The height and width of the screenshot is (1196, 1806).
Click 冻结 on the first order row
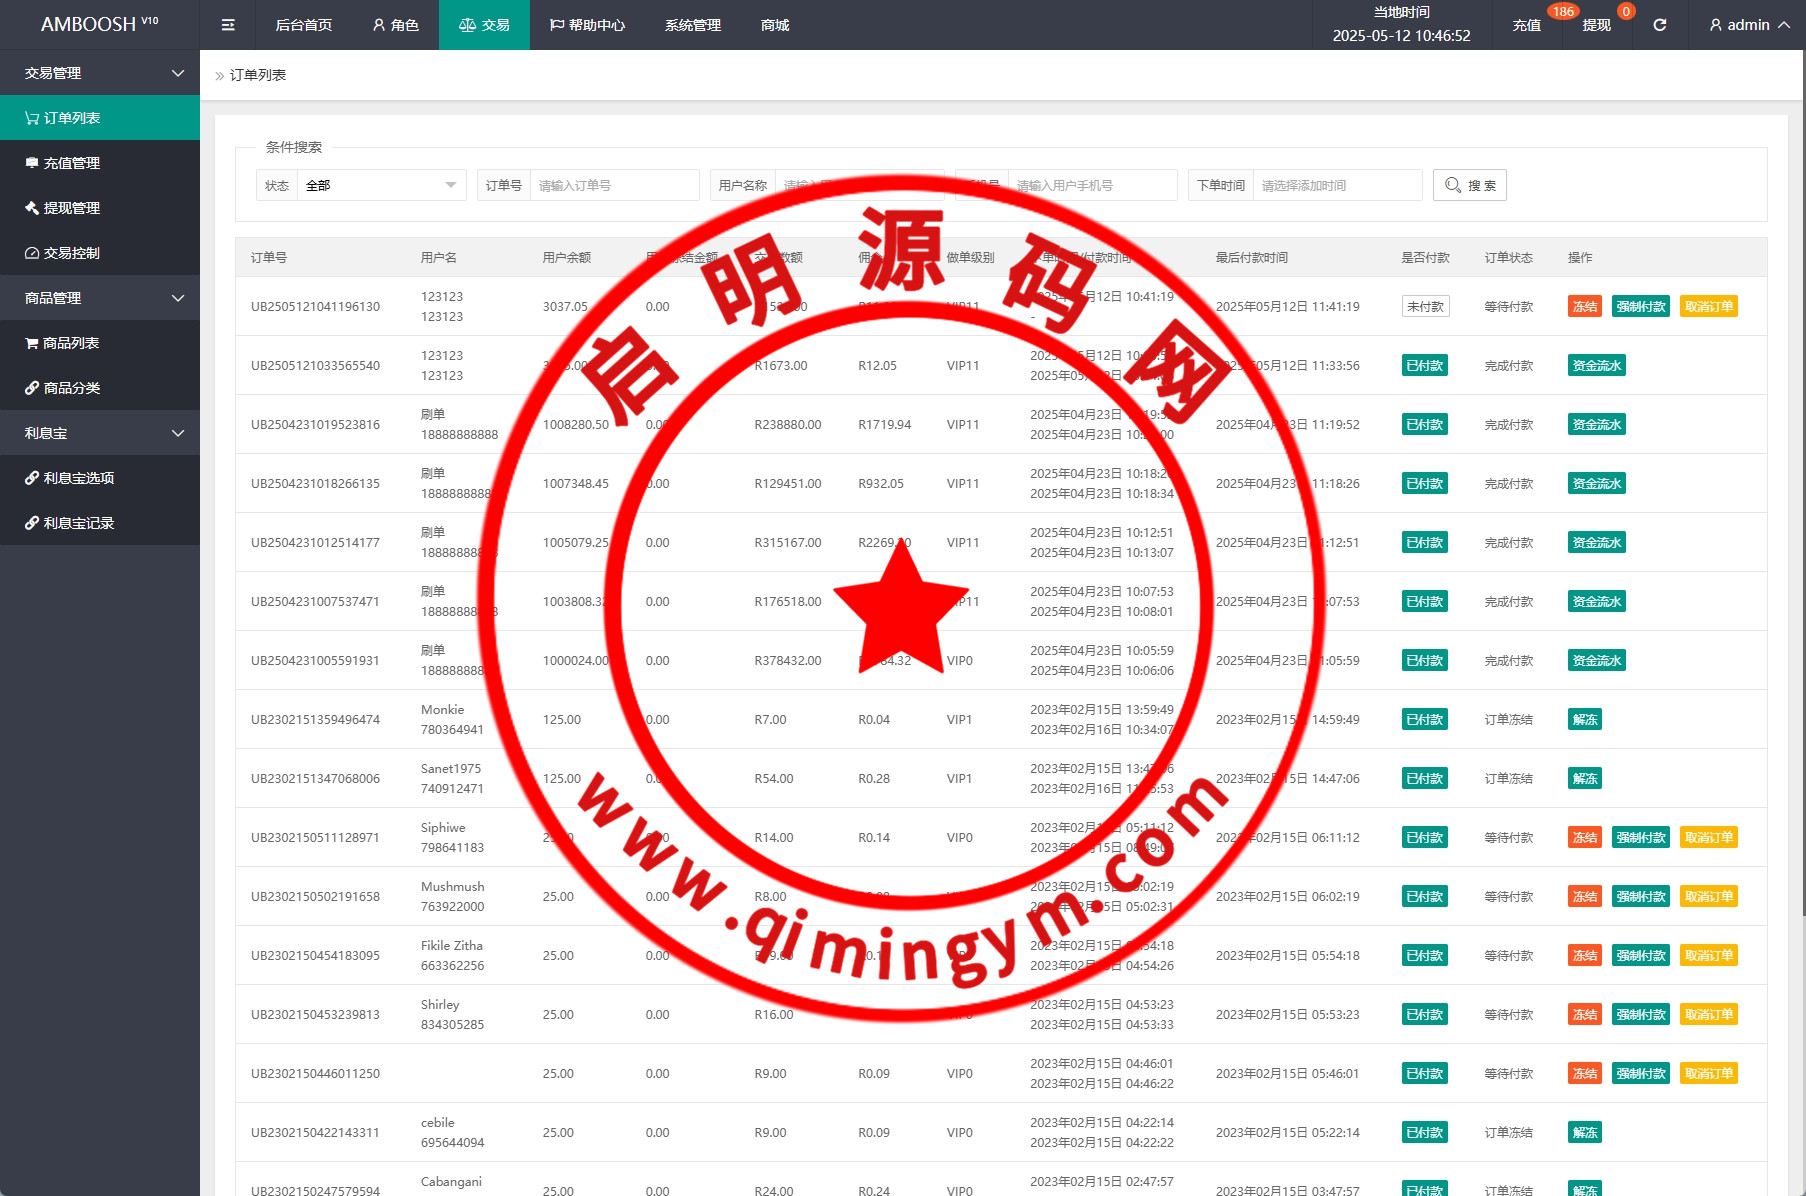1584,307
